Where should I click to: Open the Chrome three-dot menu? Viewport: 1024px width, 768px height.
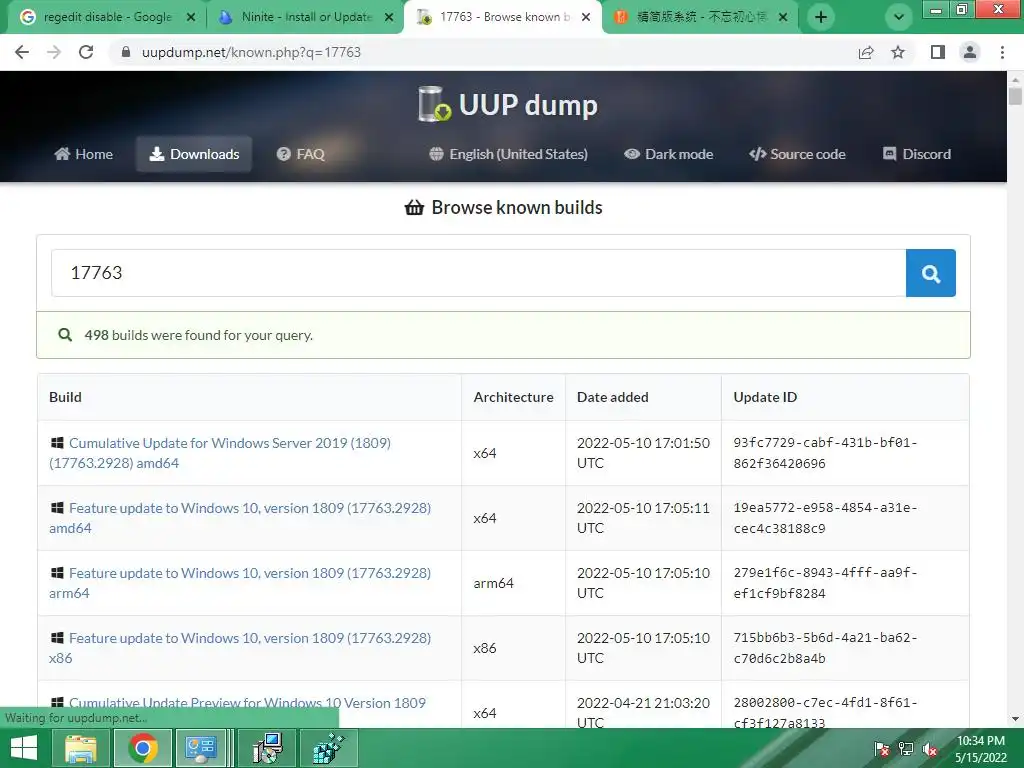[x=1002, y=52]
